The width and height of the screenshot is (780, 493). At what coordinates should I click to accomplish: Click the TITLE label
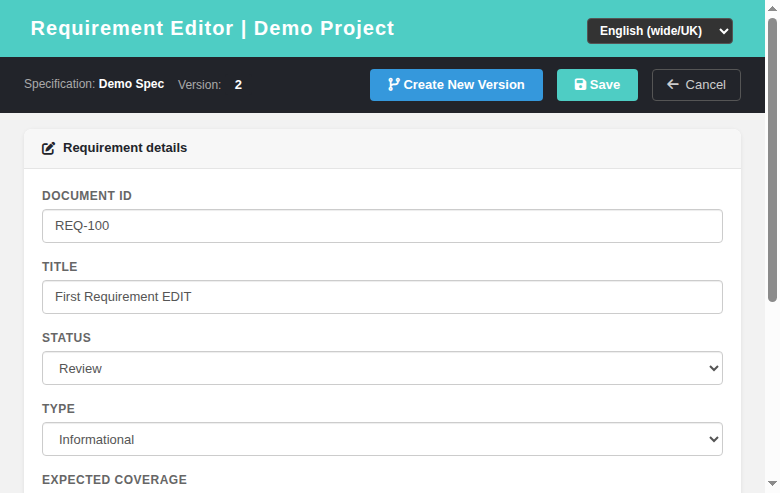(x=60, y=267)
